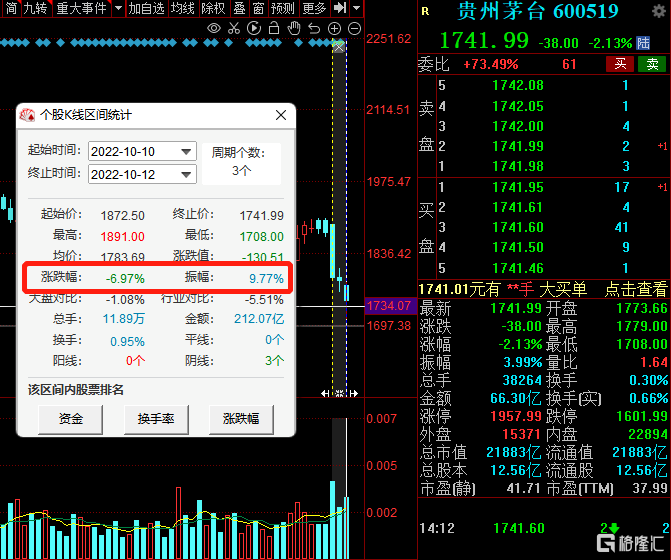Select buy level 1 price 1741.95

click(518, 187)
